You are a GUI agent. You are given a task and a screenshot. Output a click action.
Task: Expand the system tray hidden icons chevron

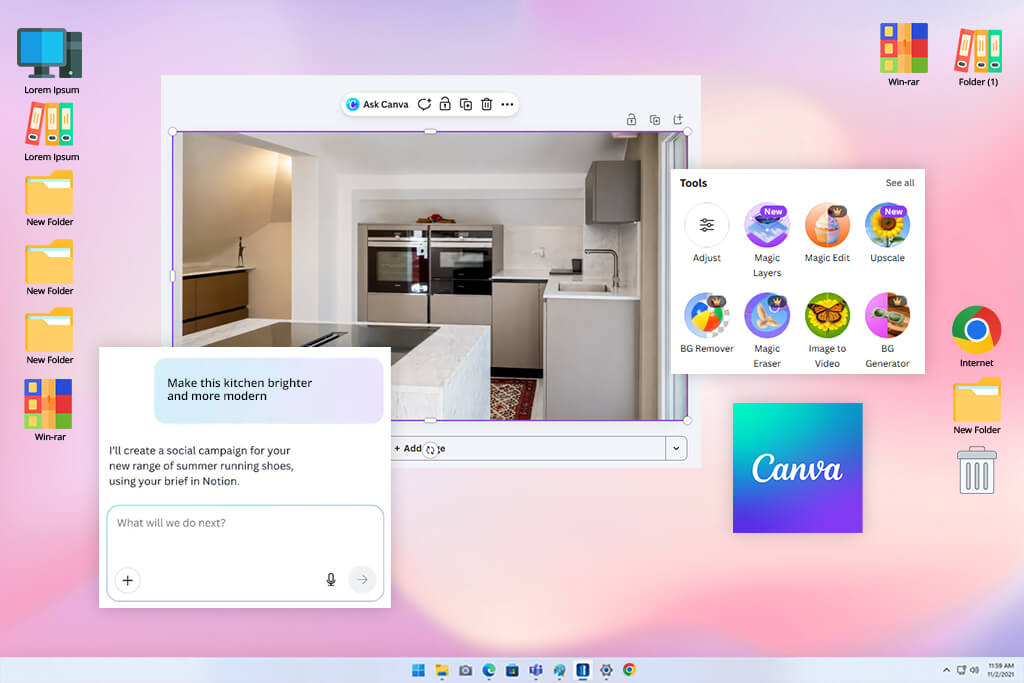[x=946, y=670]
